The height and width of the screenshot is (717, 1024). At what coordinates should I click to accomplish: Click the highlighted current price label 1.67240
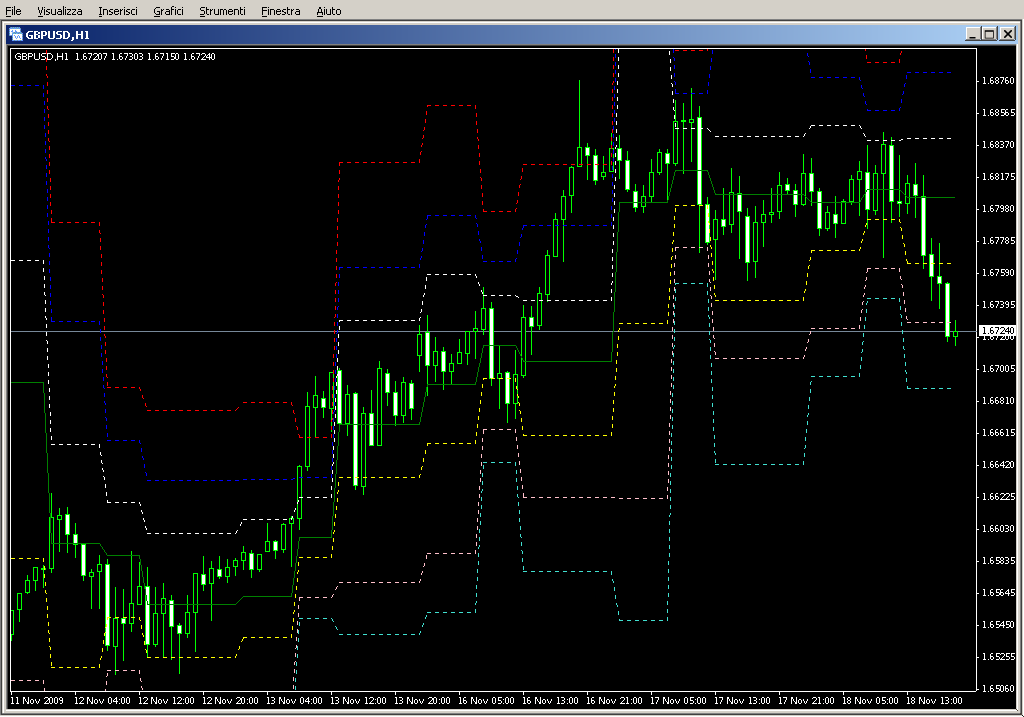coord(996,331)
